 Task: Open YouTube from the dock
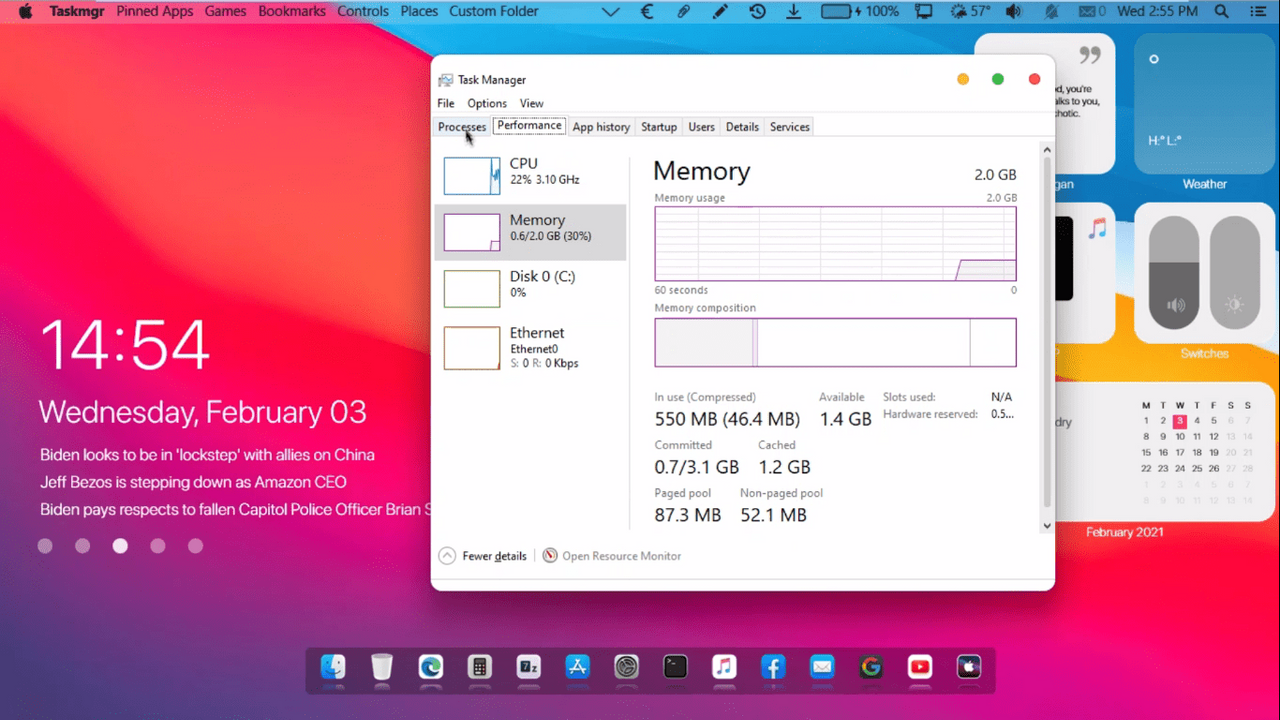coord(919,667)
